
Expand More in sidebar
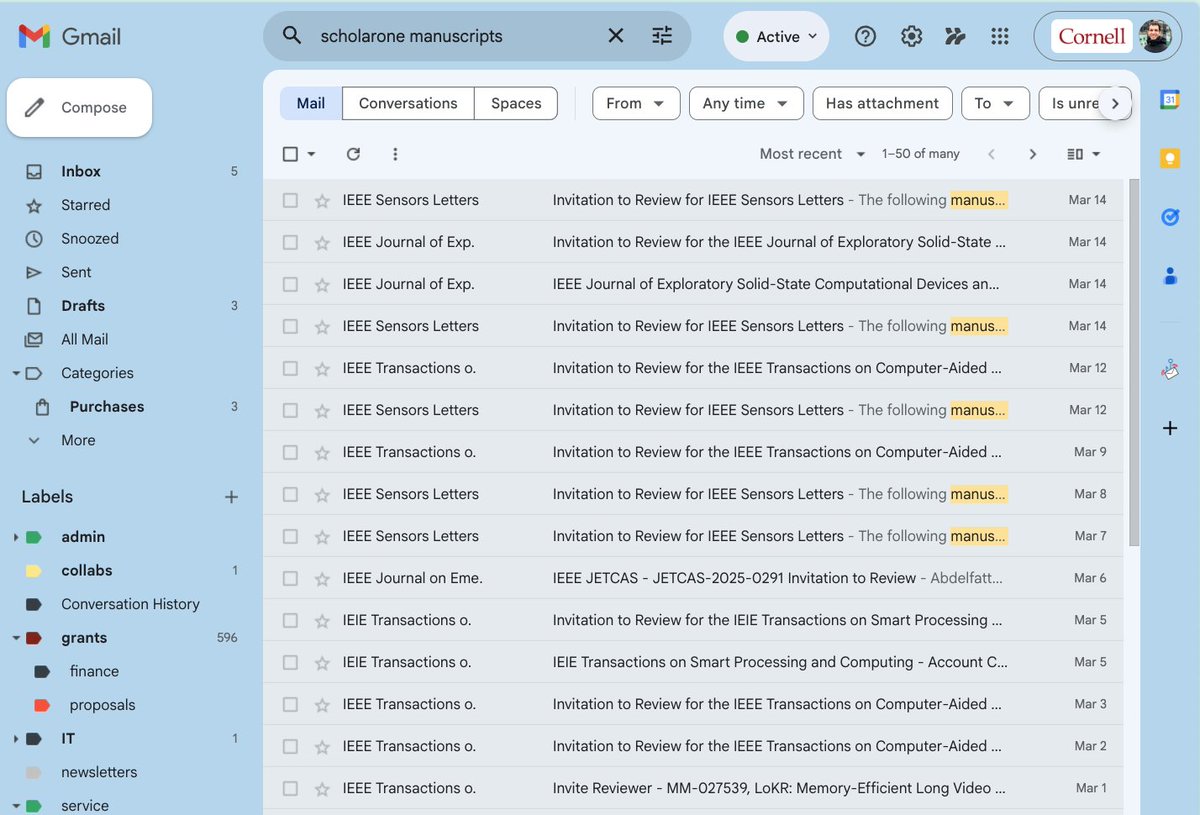(78, 440)
